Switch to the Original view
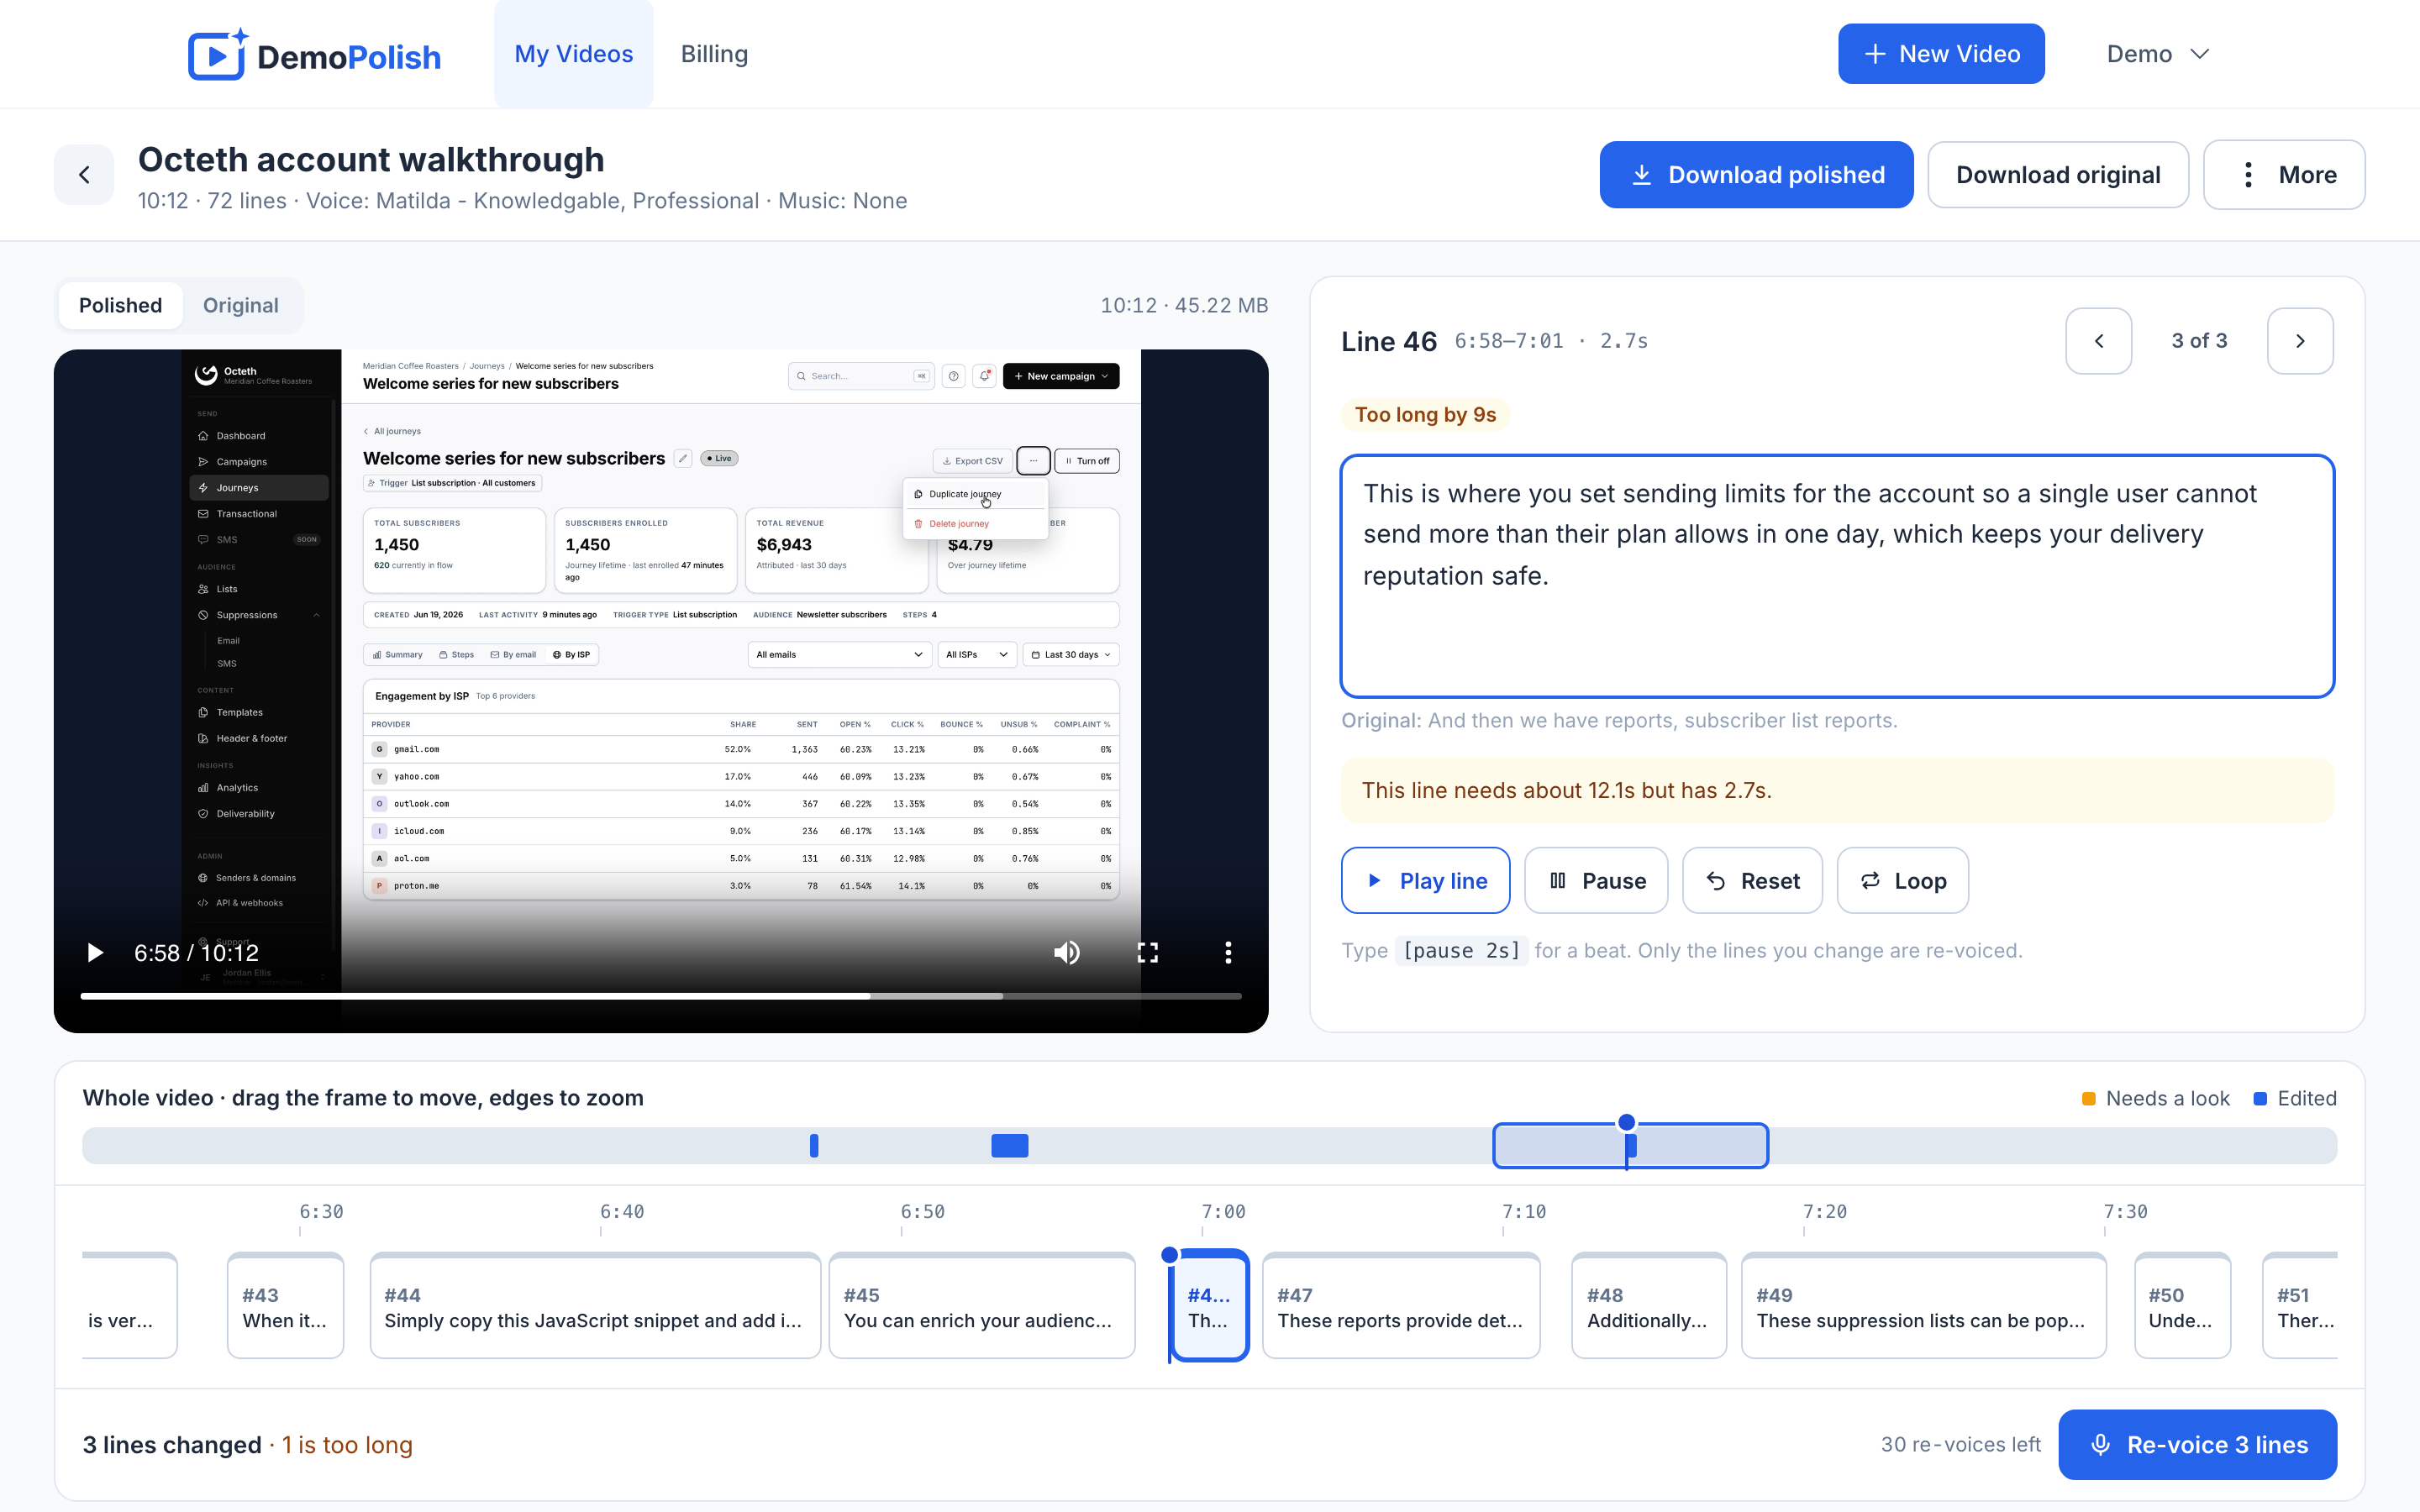This screenshot has width=2420, height=1512. [x=241, y=306]
